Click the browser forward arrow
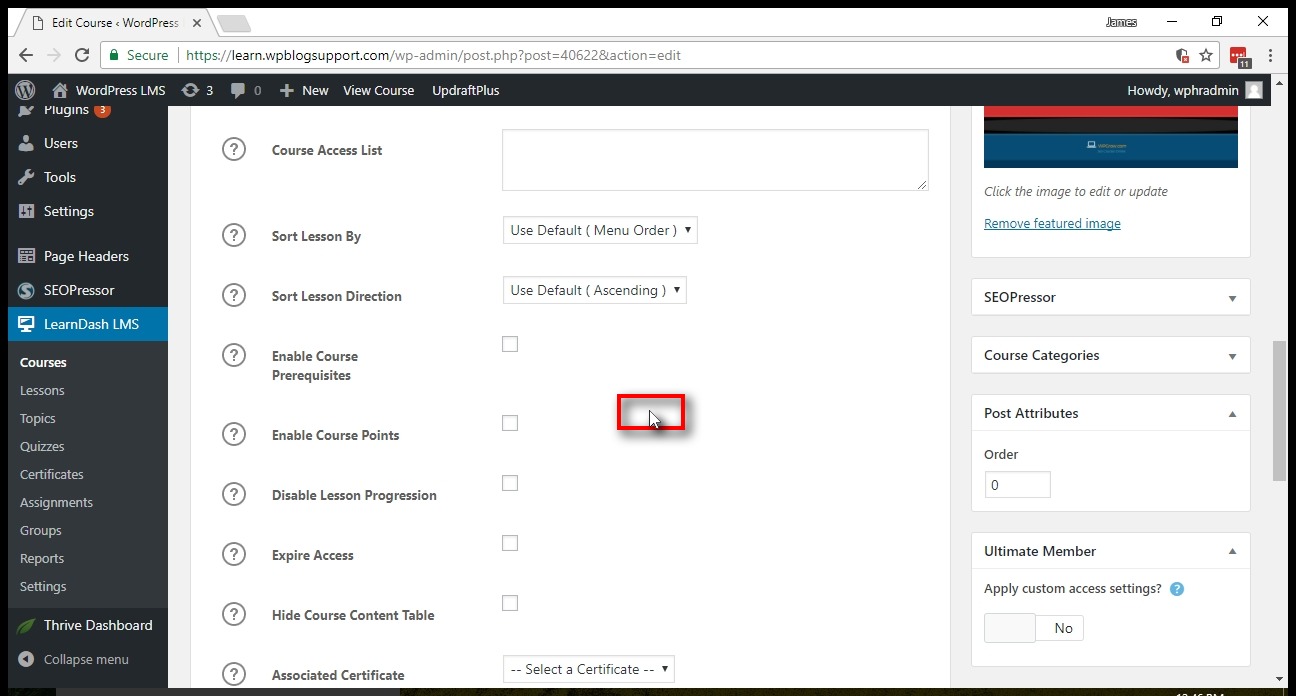The width and height of the screenshot is (1296, 696). [x=53, y=55]
